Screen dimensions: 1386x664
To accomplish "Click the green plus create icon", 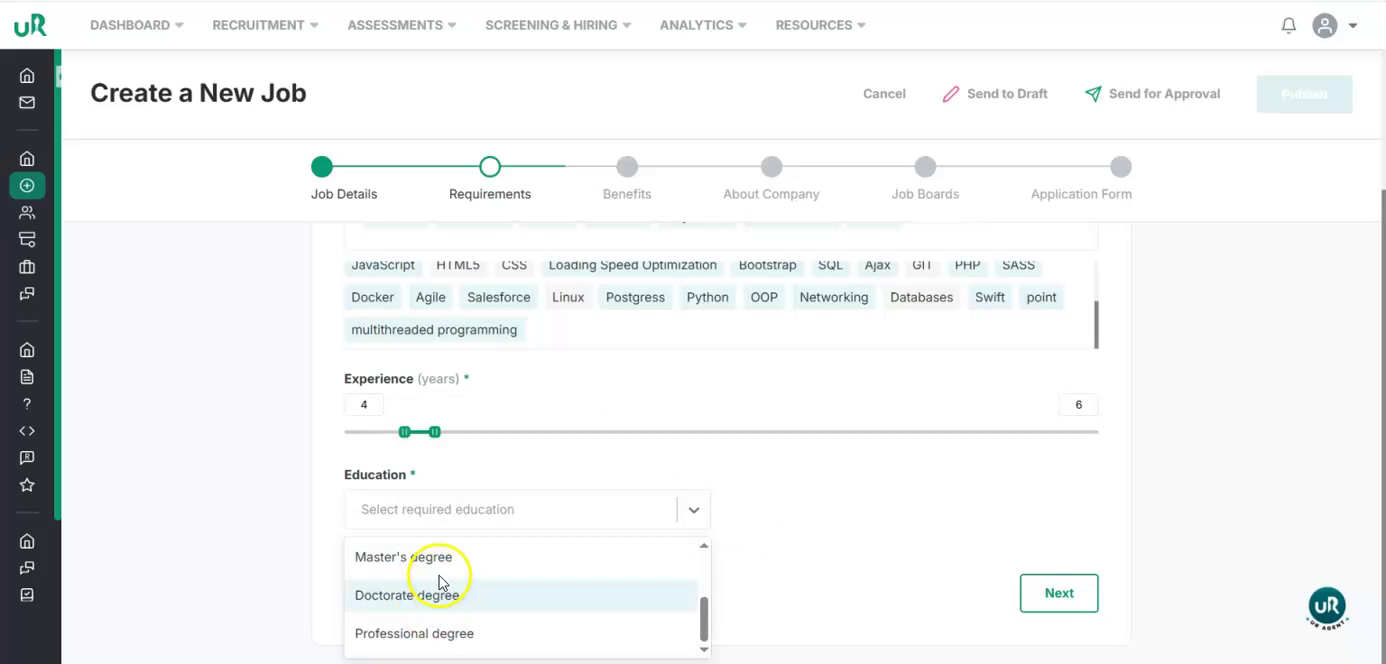I will (27, 185).
